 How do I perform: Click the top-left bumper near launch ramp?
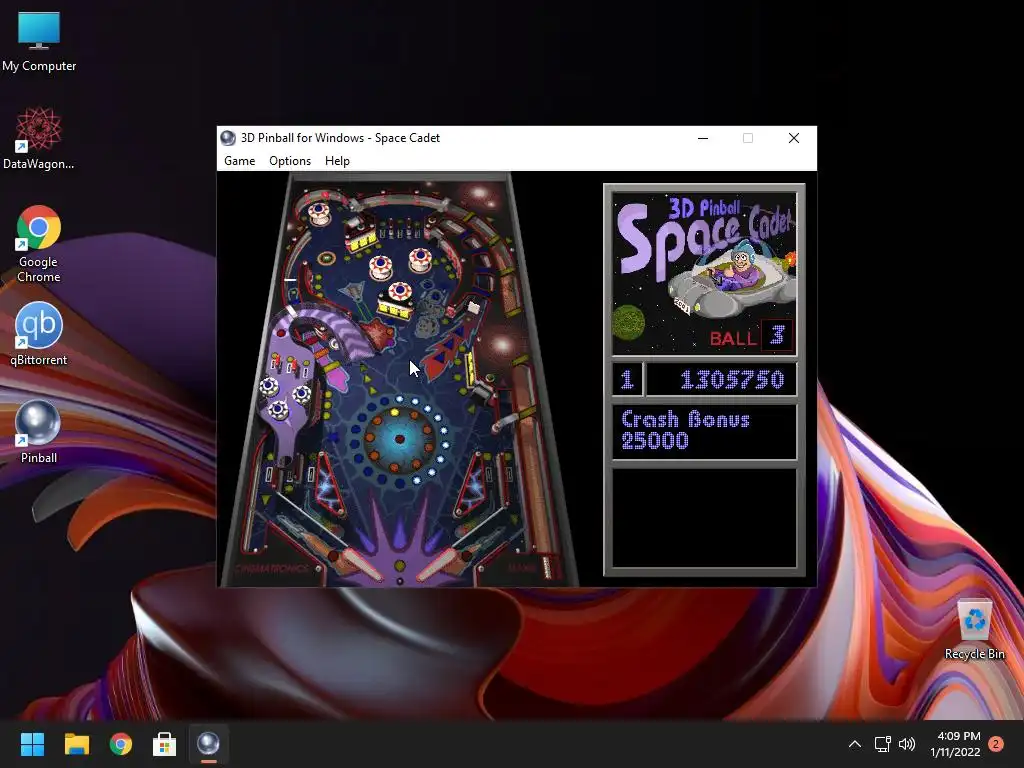point(319,213)
